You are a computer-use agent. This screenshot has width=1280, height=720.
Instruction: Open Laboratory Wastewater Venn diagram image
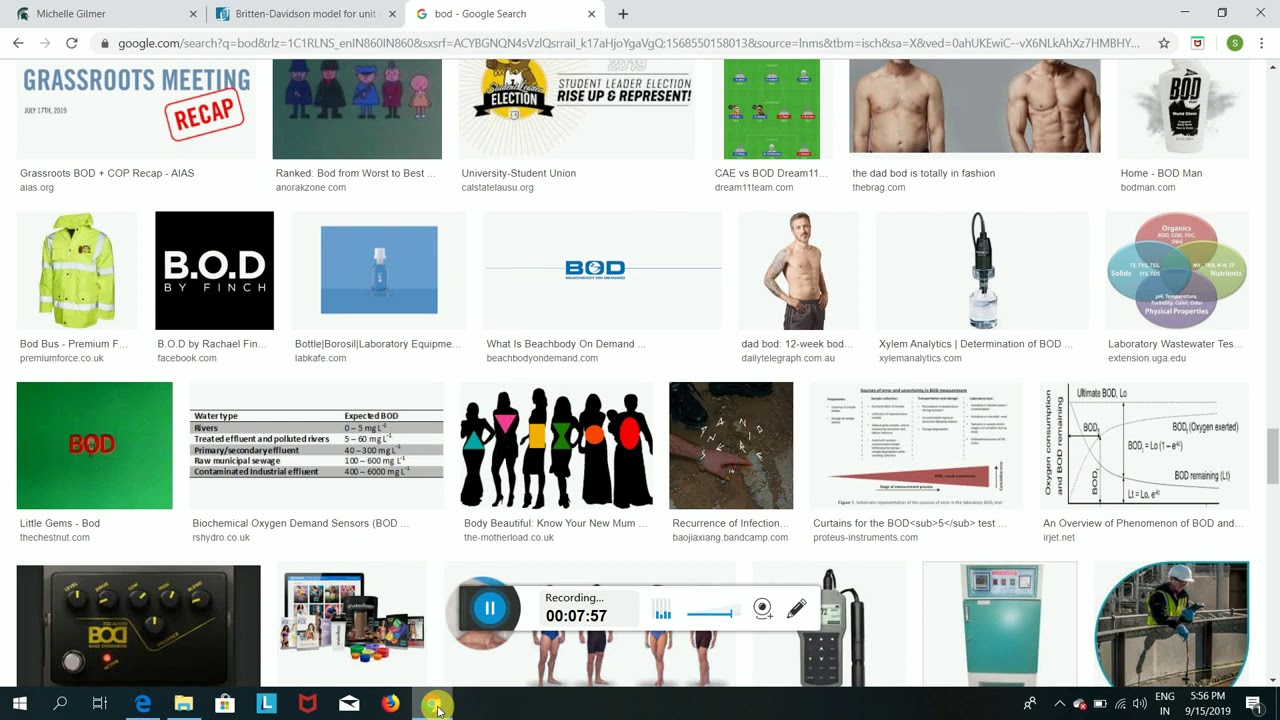pyautogui.click(x=1177, y=270)
